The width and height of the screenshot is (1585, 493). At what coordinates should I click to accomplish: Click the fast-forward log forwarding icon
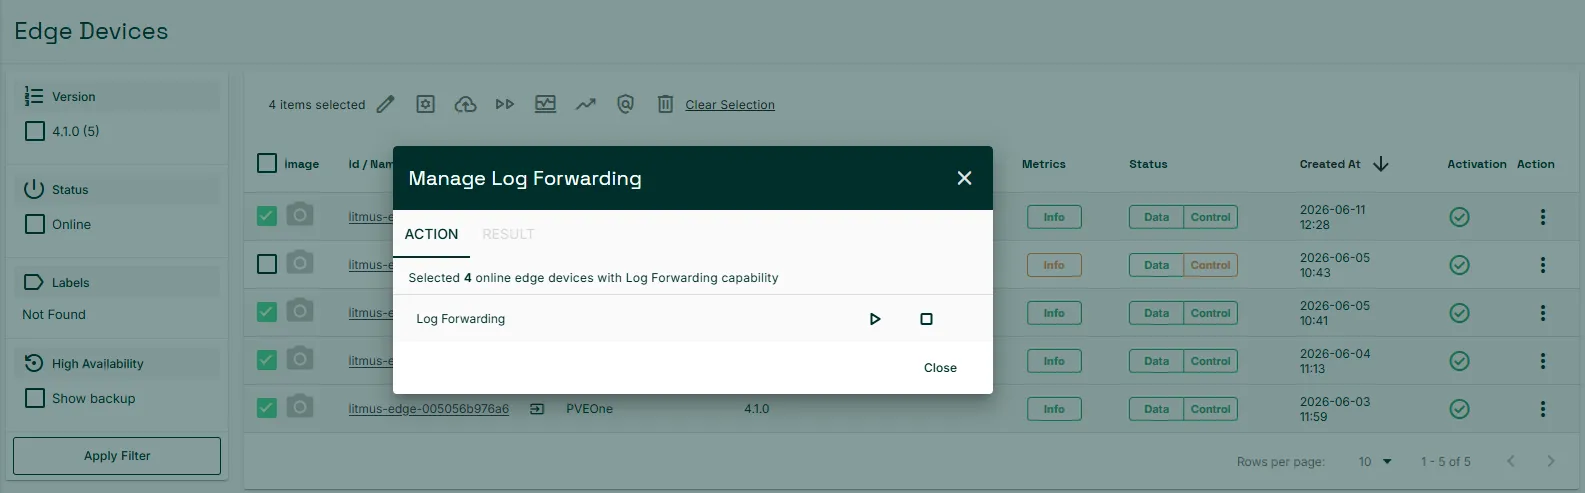tap(505, 104)
